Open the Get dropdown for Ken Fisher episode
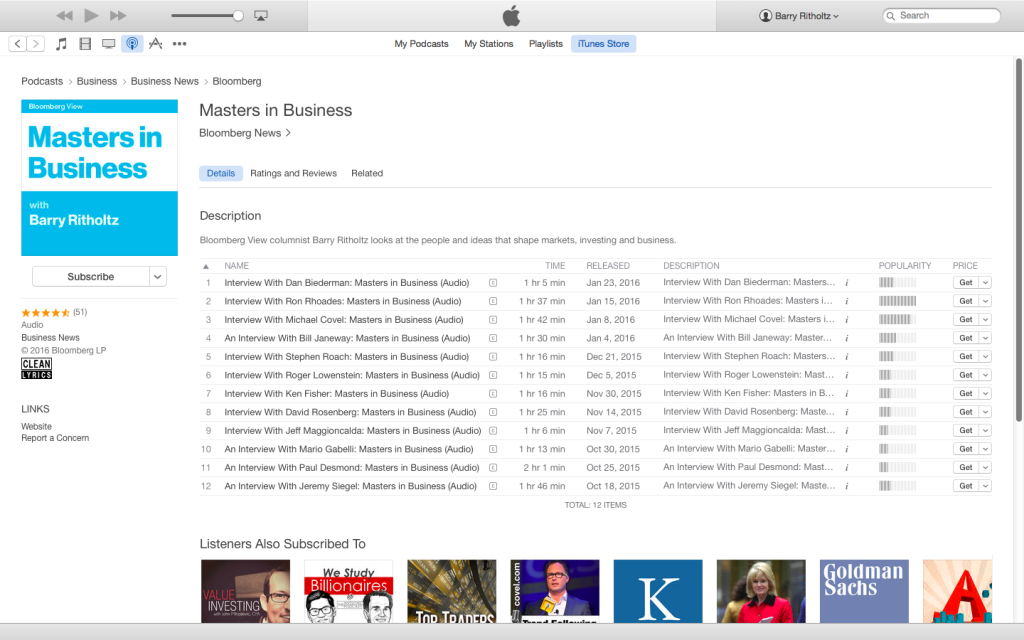 tap(985, 394)
